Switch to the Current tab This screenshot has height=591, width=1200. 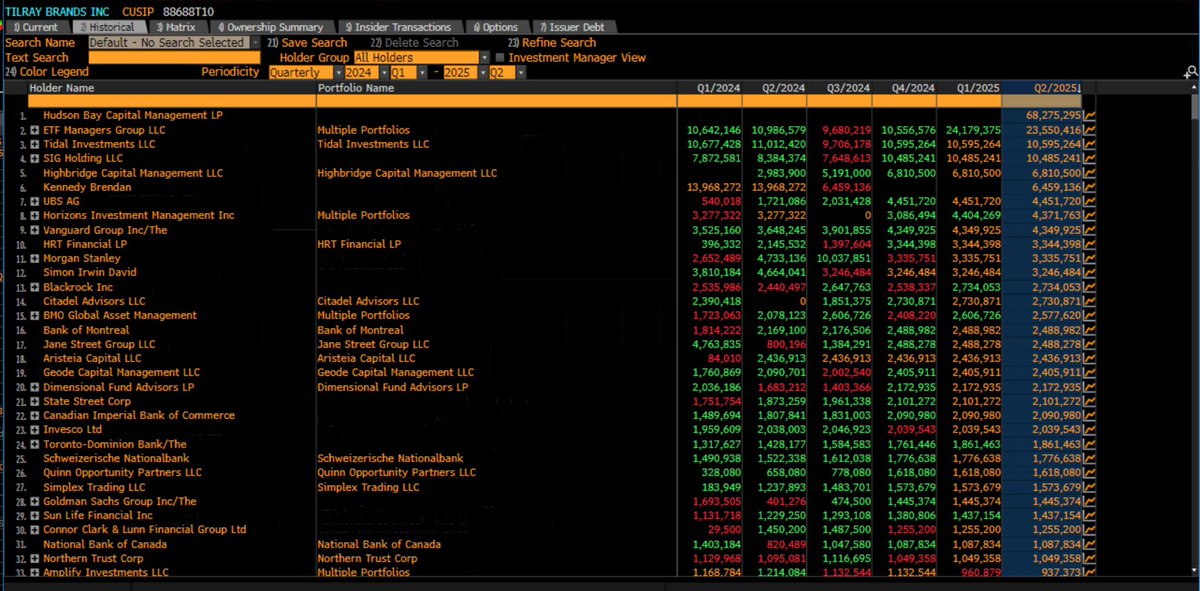(x=36, y=27)
